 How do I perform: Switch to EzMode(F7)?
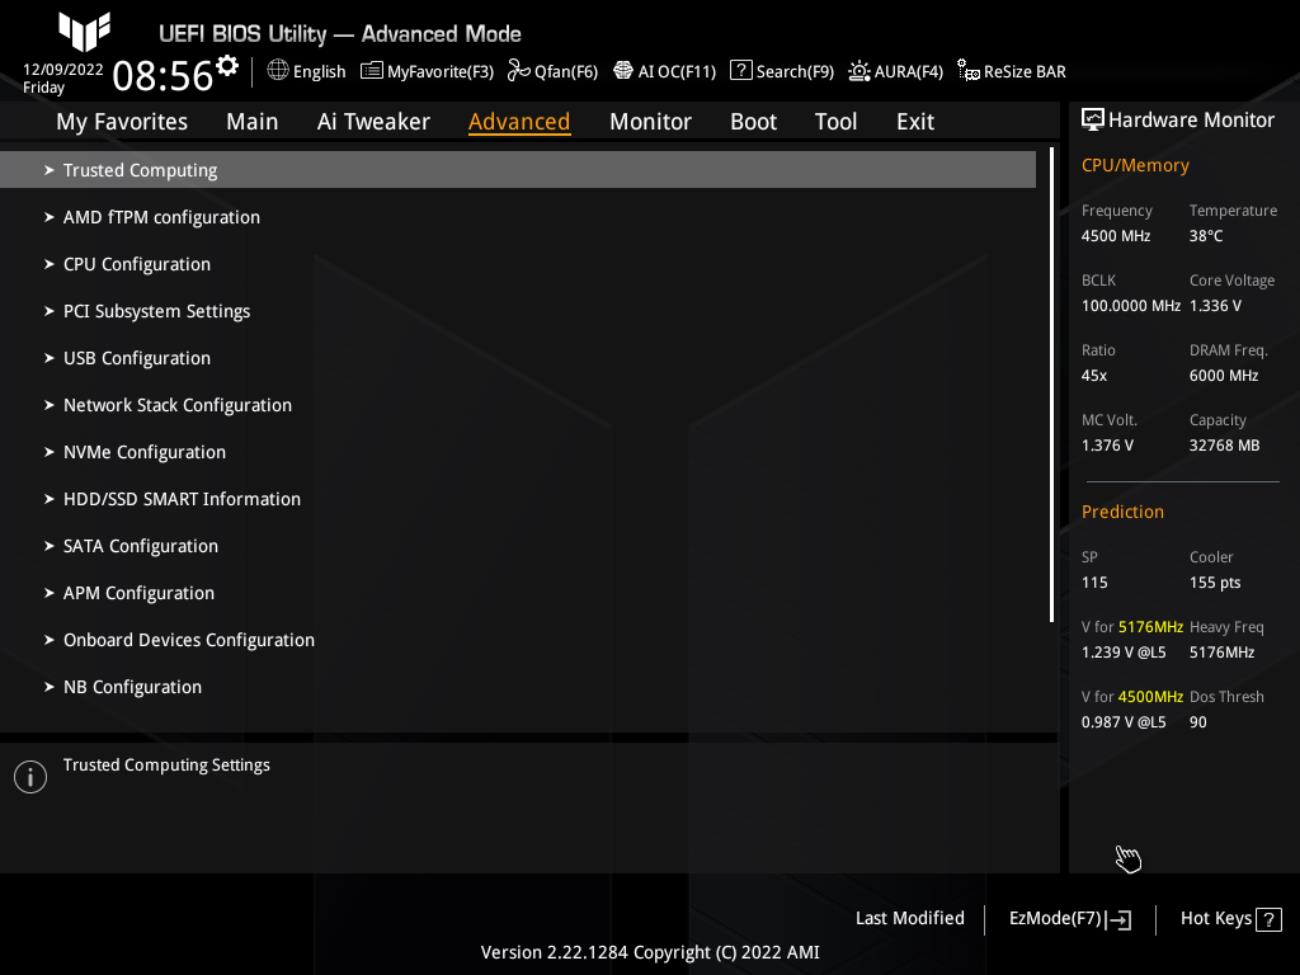pos(1070,919)
